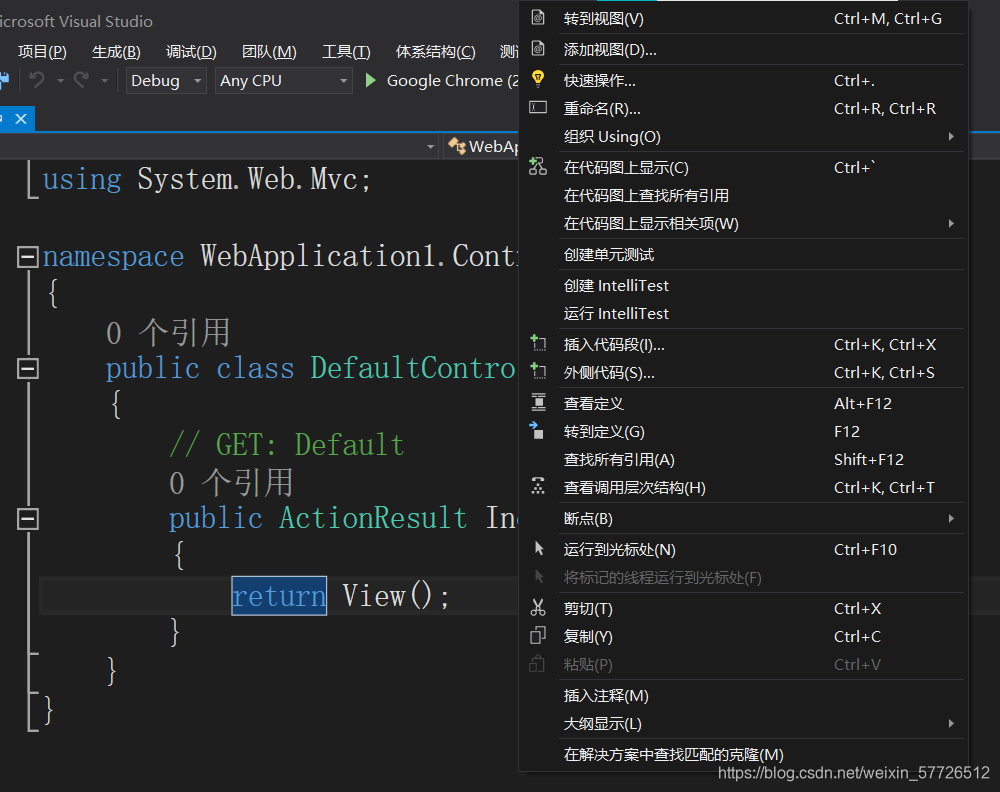The width and height of the screenshot is (1000, 792).
Task: Click the Save toolbar icon
Action: point(4,80)
